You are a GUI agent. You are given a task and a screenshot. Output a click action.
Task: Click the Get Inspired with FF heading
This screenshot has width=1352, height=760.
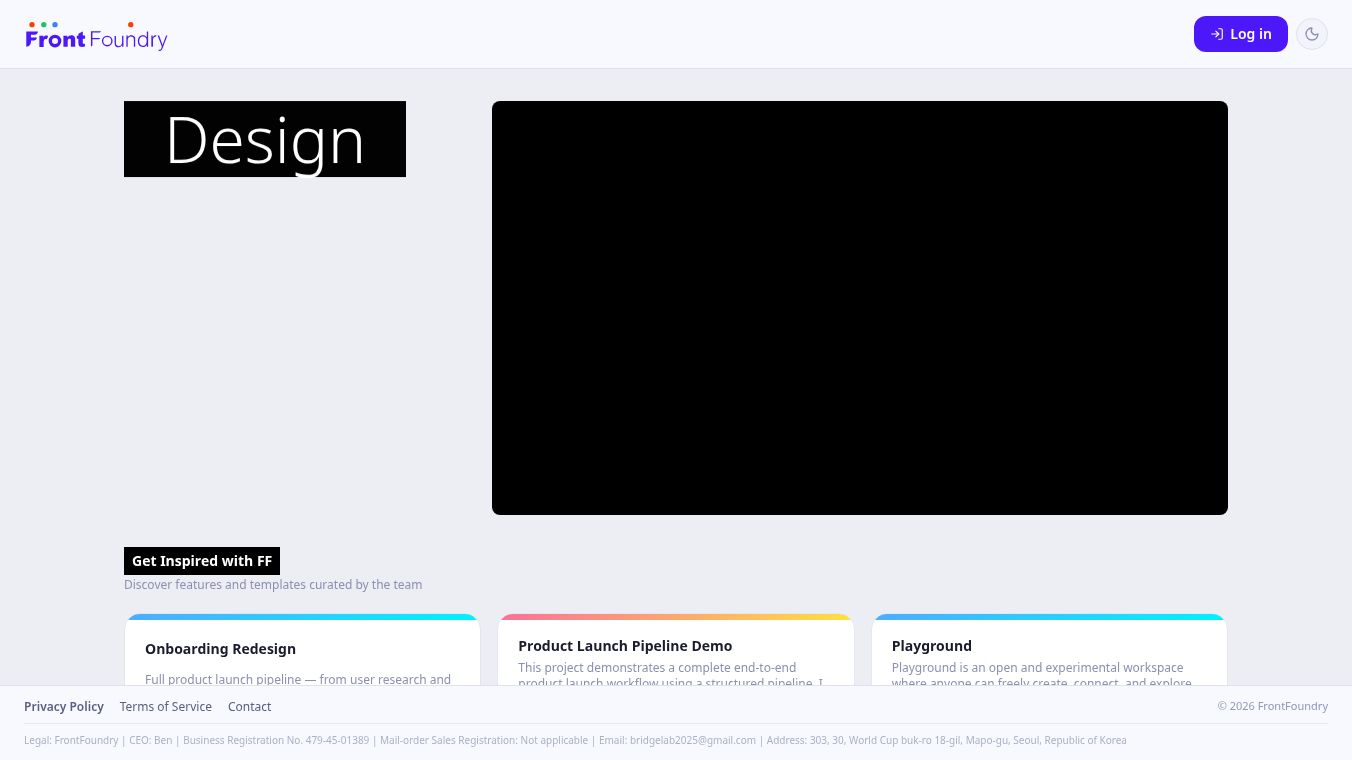(x=202, y=561)
